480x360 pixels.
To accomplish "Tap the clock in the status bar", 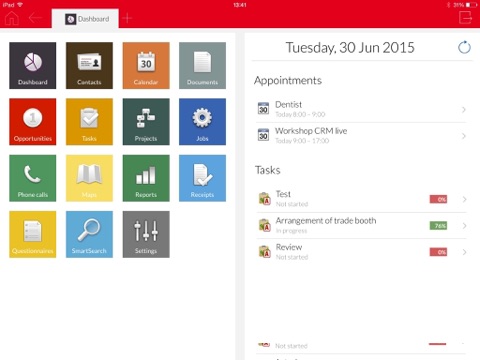I will [x=240, y=5].
